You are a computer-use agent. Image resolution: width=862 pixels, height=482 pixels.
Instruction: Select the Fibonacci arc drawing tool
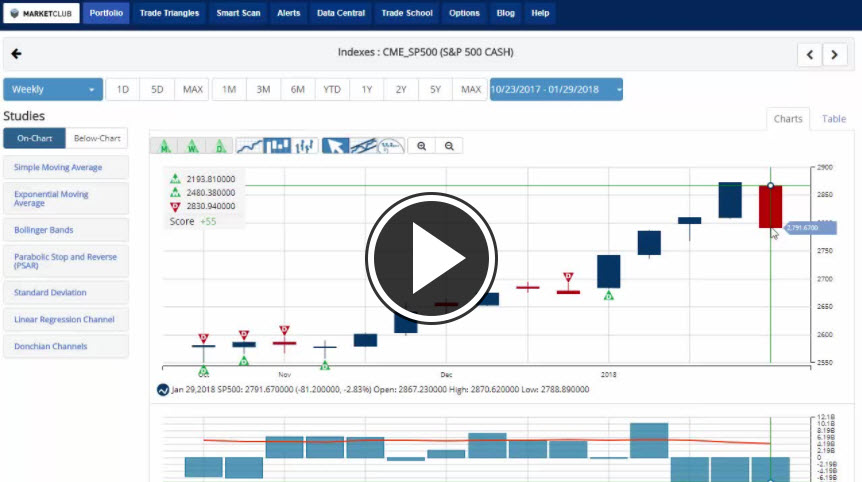click(391, 146)
